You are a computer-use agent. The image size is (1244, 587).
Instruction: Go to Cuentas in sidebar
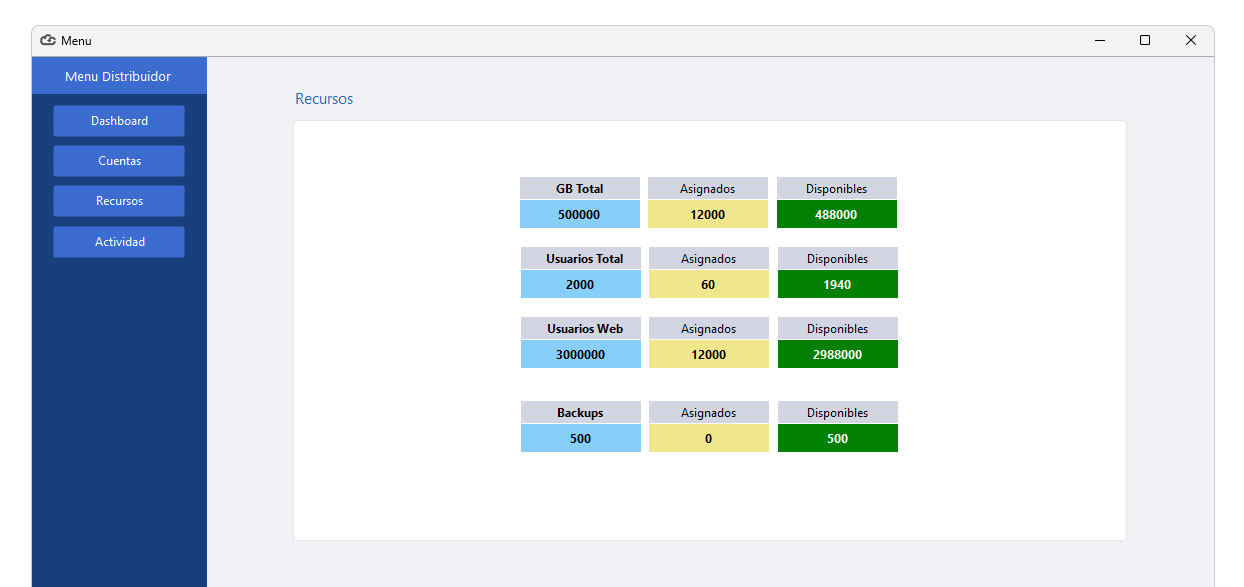tap(119, 161)
